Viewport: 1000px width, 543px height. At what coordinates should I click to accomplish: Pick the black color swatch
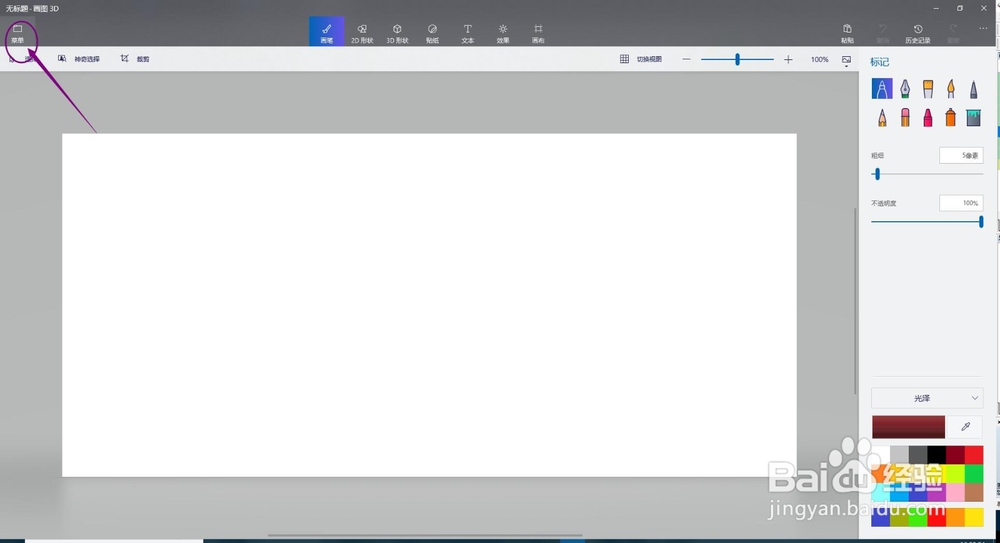coord(936,455)
